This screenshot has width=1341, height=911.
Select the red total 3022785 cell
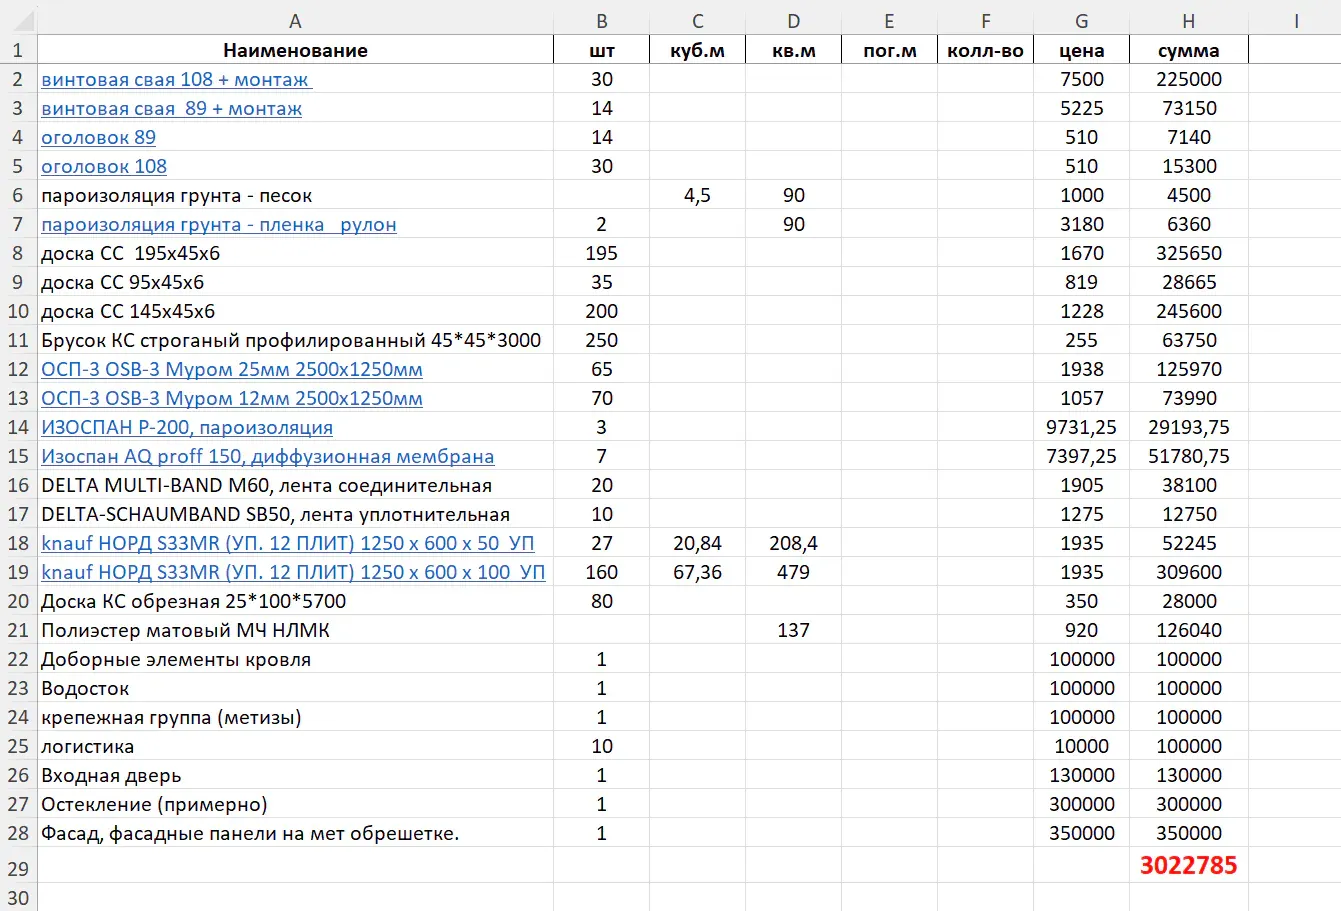tap(1189, 865)
